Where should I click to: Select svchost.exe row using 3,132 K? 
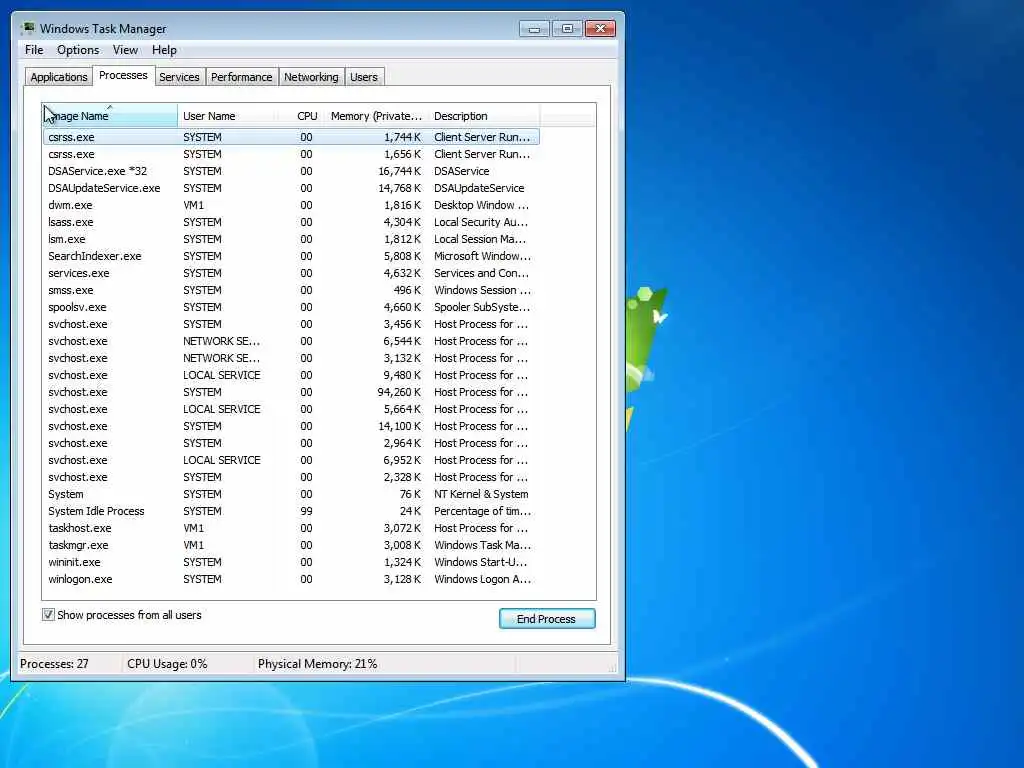pyautogui.click(x=291, y=358)
